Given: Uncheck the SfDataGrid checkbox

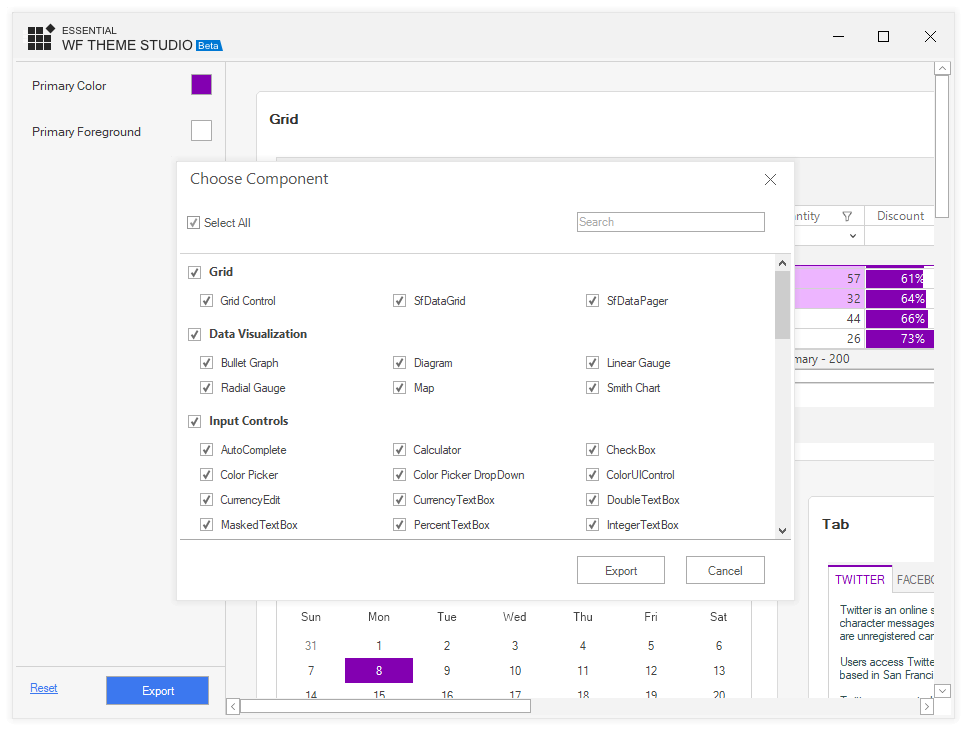Looking at the screenshot, I should (400, 301).
